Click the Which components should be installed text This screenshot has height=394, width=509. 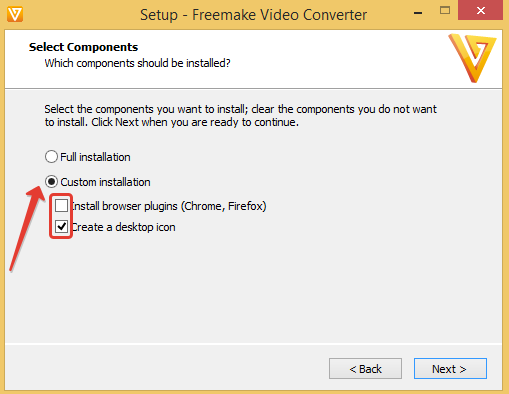tap(137, 63)
